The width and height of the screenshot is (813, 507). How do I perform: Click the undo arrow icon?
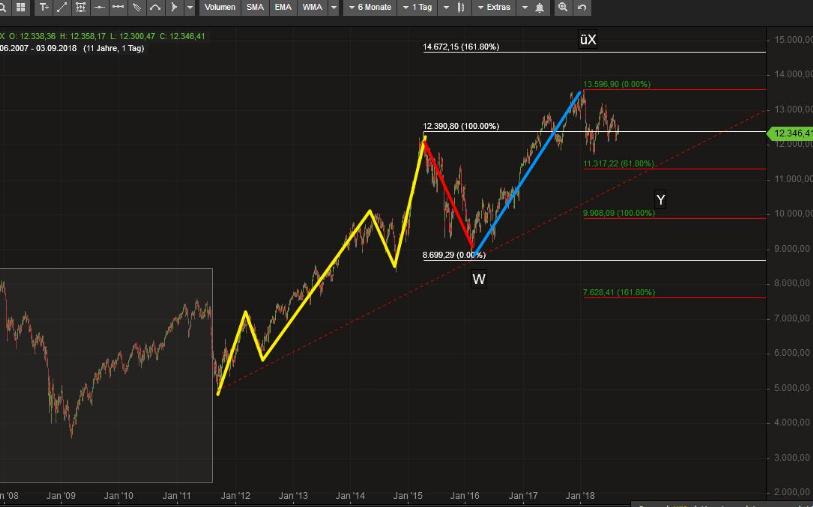pos(582,7)
